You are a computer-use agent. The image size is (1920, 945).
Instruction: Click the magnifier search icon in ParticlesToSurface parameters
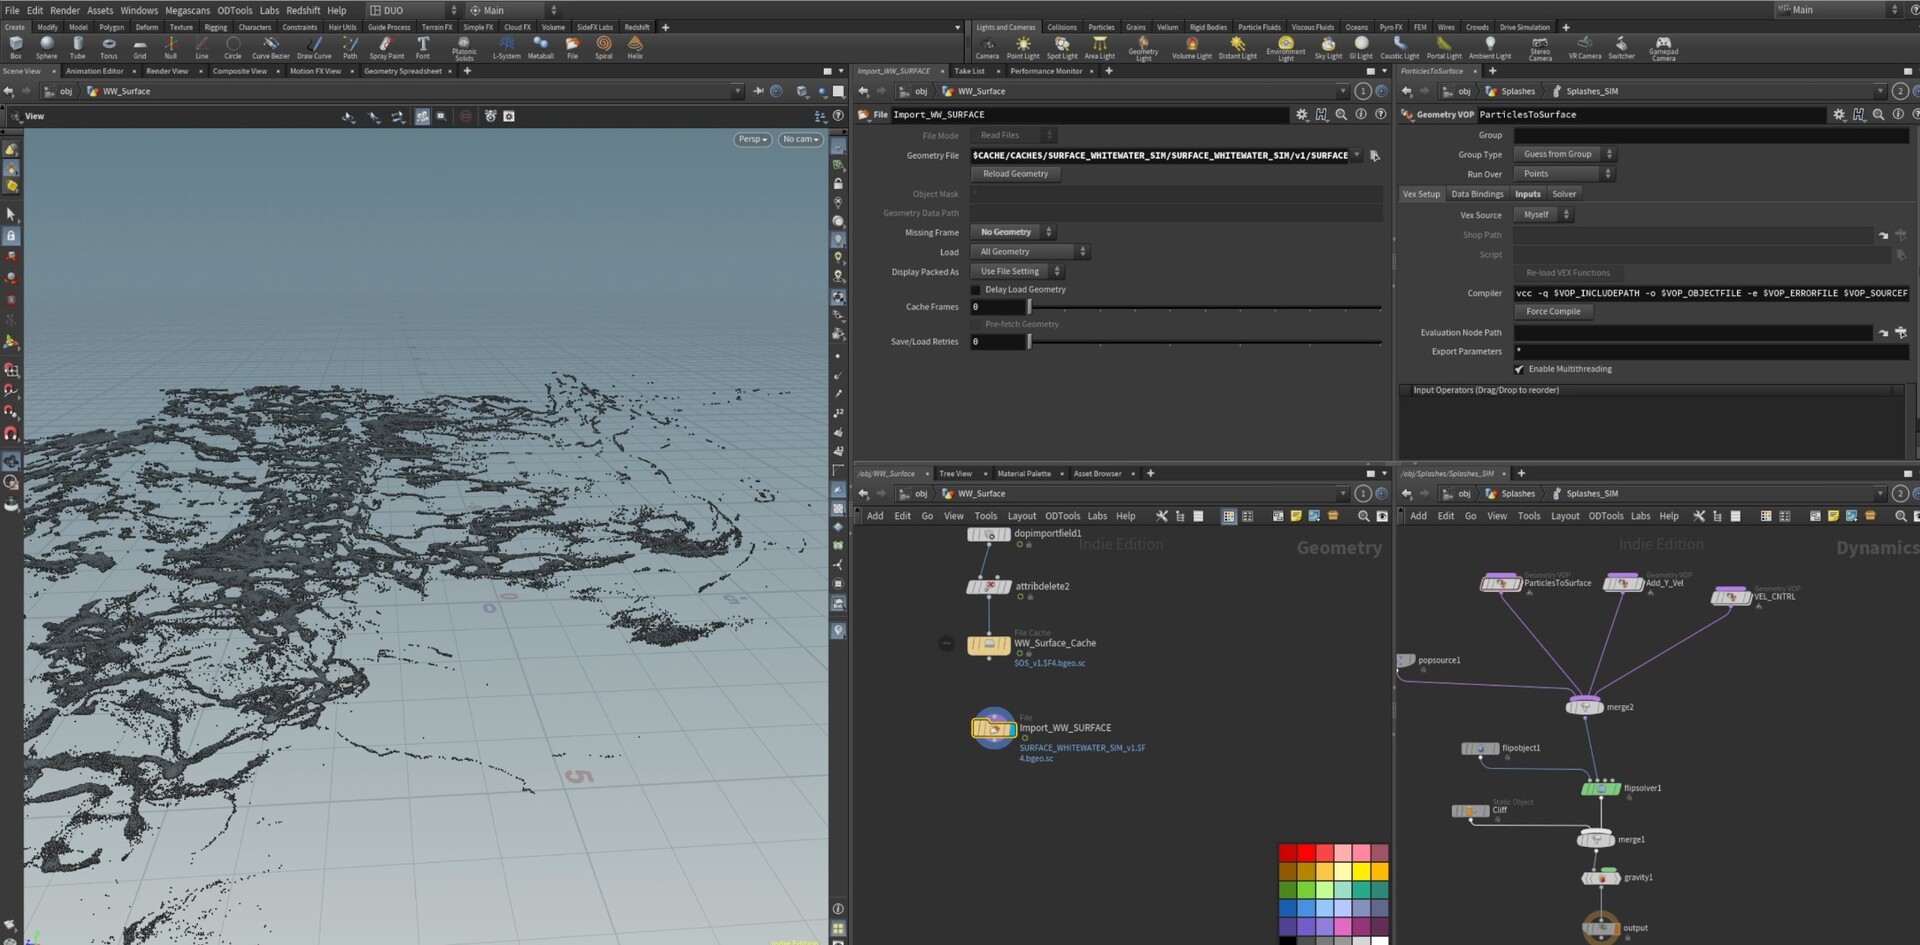point(1880,114)
